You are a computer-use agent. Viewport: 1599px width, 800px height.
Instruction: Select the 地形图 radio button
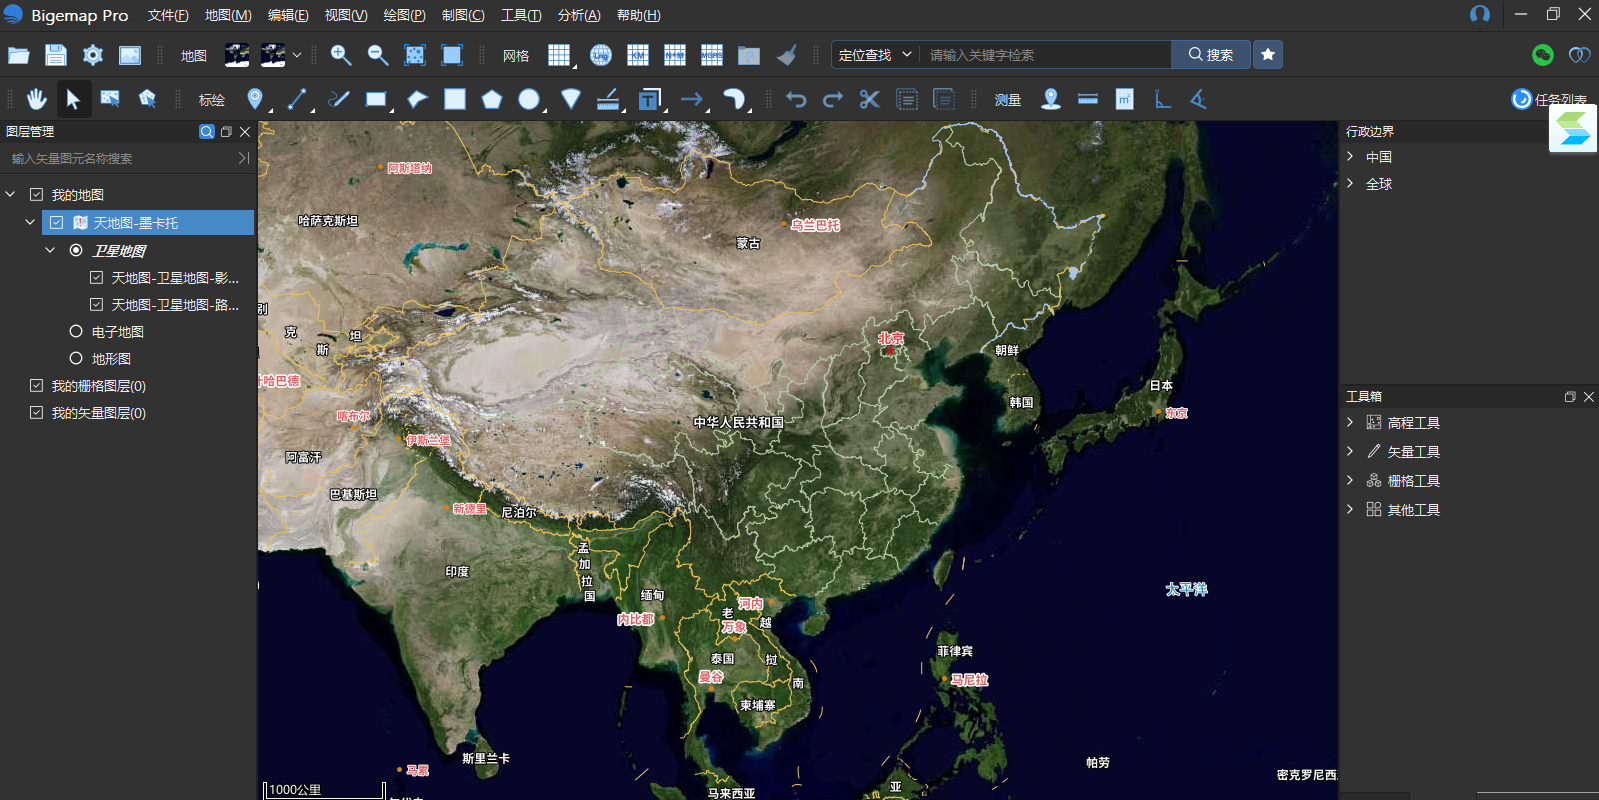pyautogui.click(x=76, y=358)
